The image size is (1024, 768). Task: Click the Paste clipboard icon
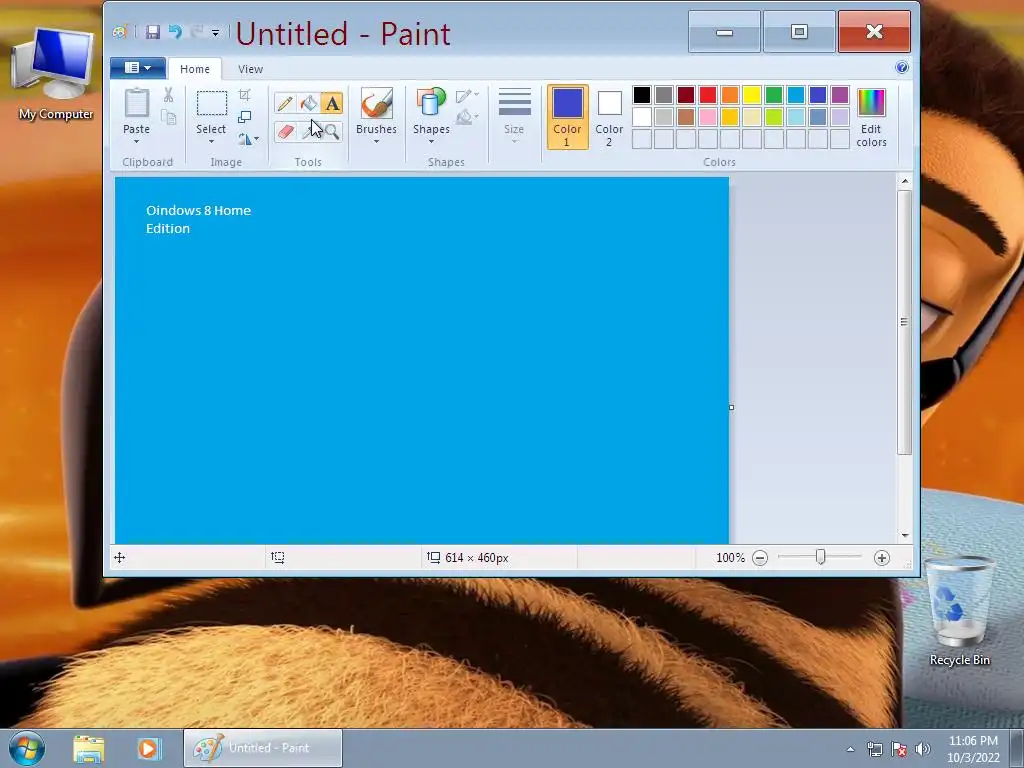pos(136,103)
